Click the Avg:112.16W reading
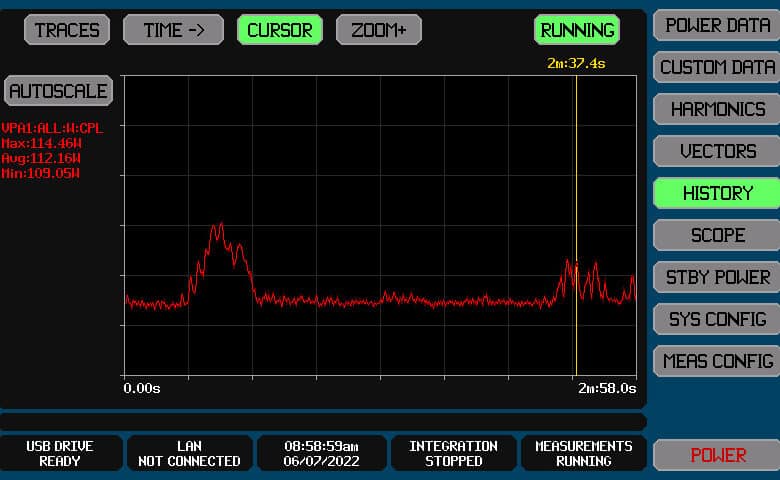 tap(41, 158)
